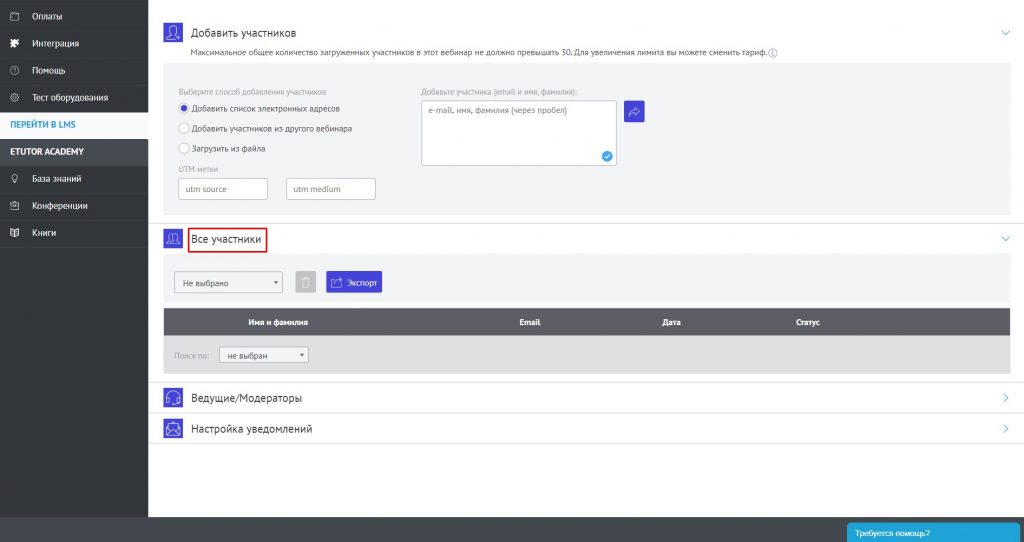
Task: Click the All participants section icon
Action: point(173,239)
